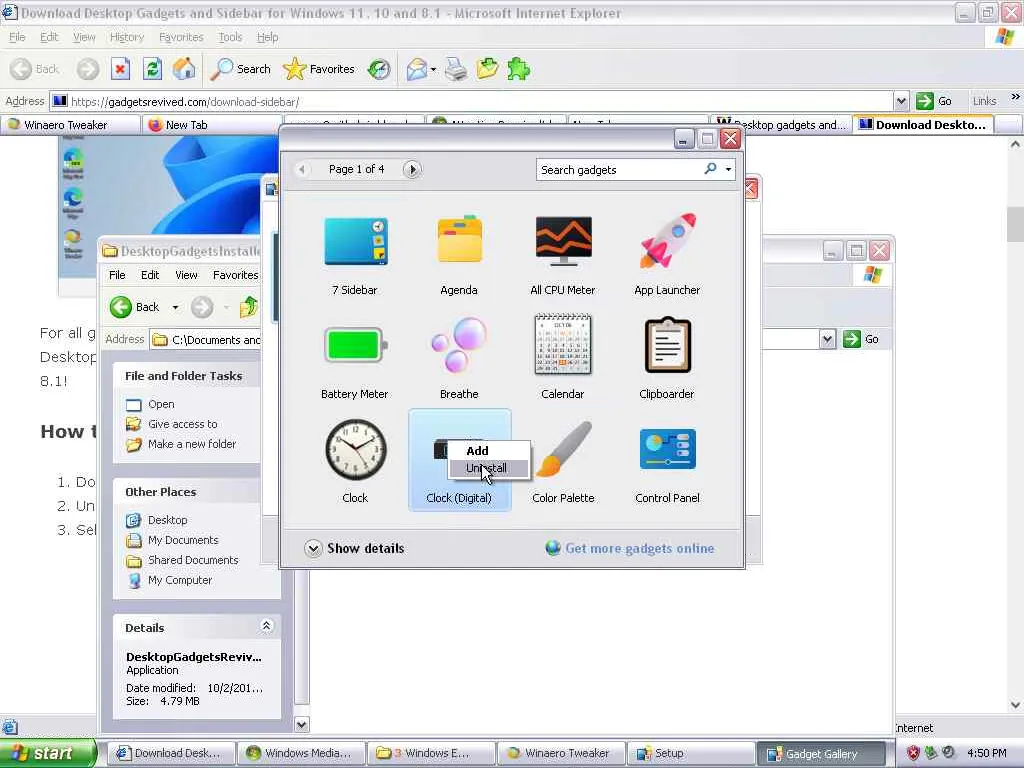Click the Up folder icon in Explorer
1024x768 pixels.
pyautogui.click(x=249, y=307)
